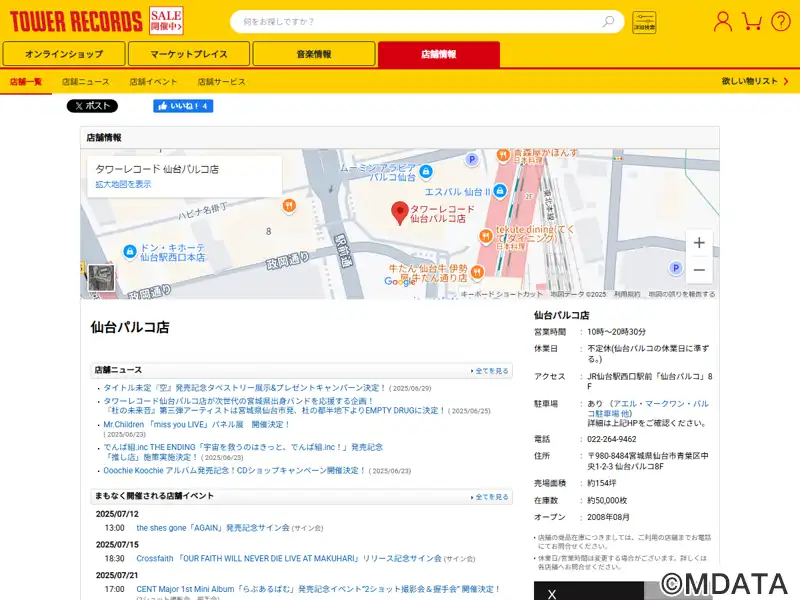This screenshot has width=800, height=600.
Task: Click 拡大地図を表示 link
Action: (x=123, y=184)
